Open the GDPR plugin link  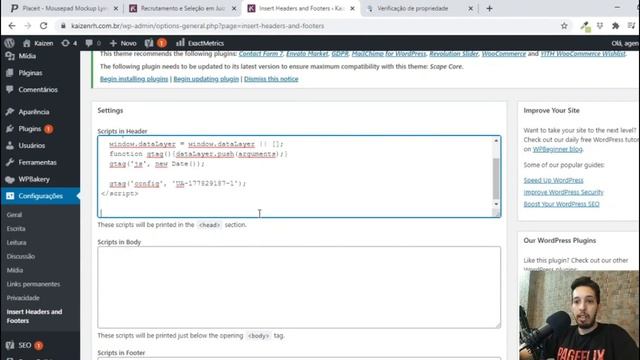coord(340,53)
